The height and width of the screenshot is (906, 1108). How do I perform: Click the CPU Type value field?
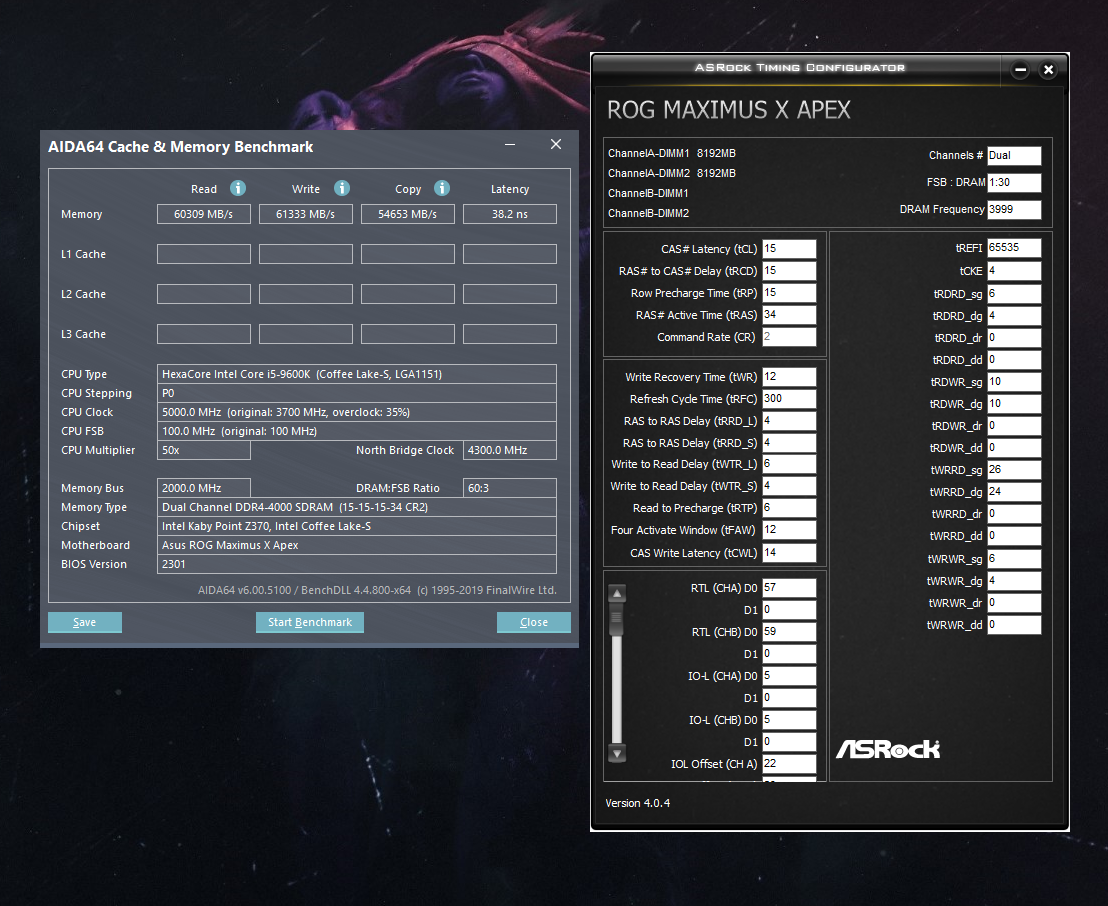click(357, 374)
